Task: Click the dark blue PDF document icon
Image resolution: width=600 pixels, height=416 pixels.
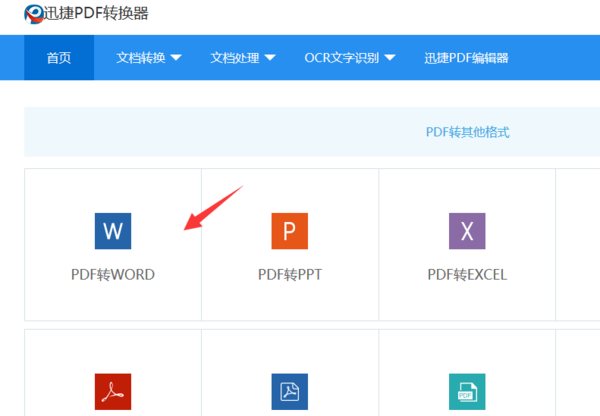Action: (x=290, y=392)
